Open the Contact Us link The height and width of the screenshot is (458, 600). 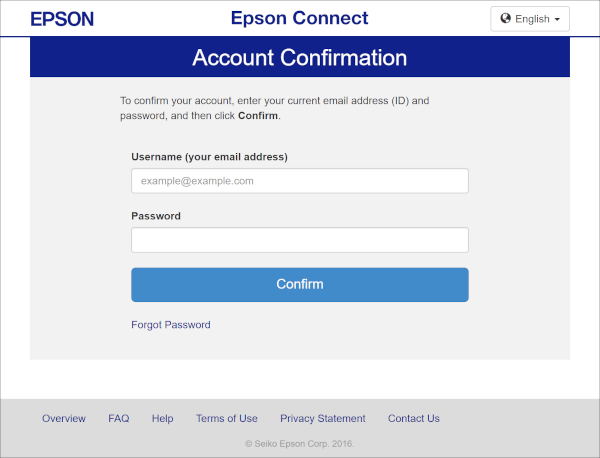[414, 418]
